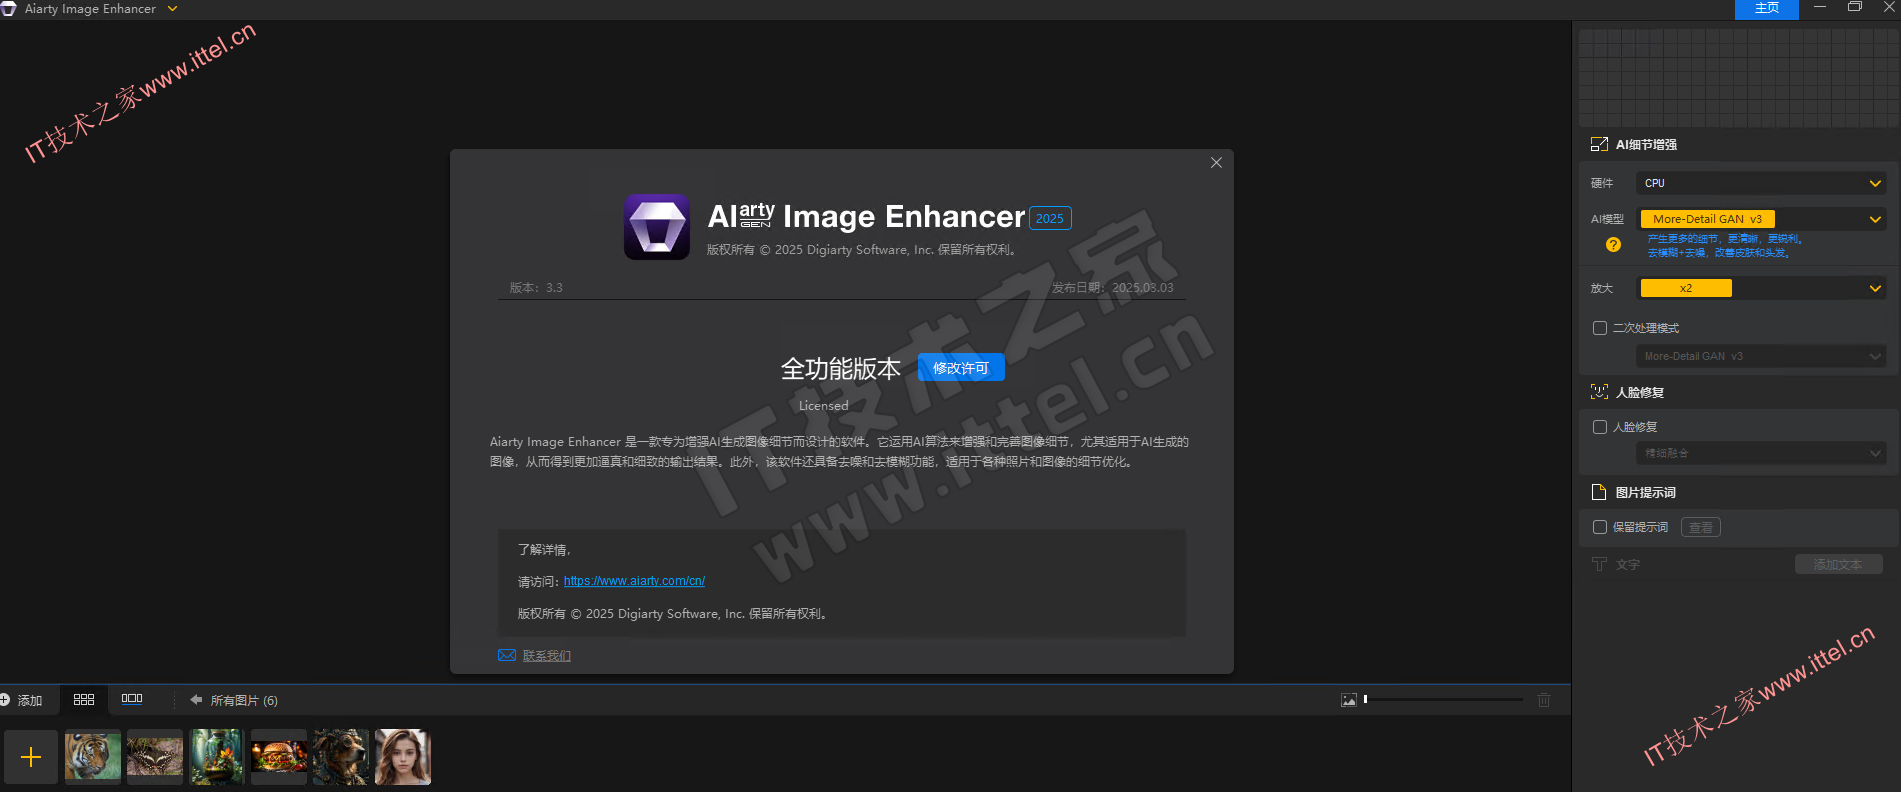Open the second-pass More-Detail GAN v3 dropdown
Viewport: 1901px width, 792px height.
click(x=1761, y=356)
